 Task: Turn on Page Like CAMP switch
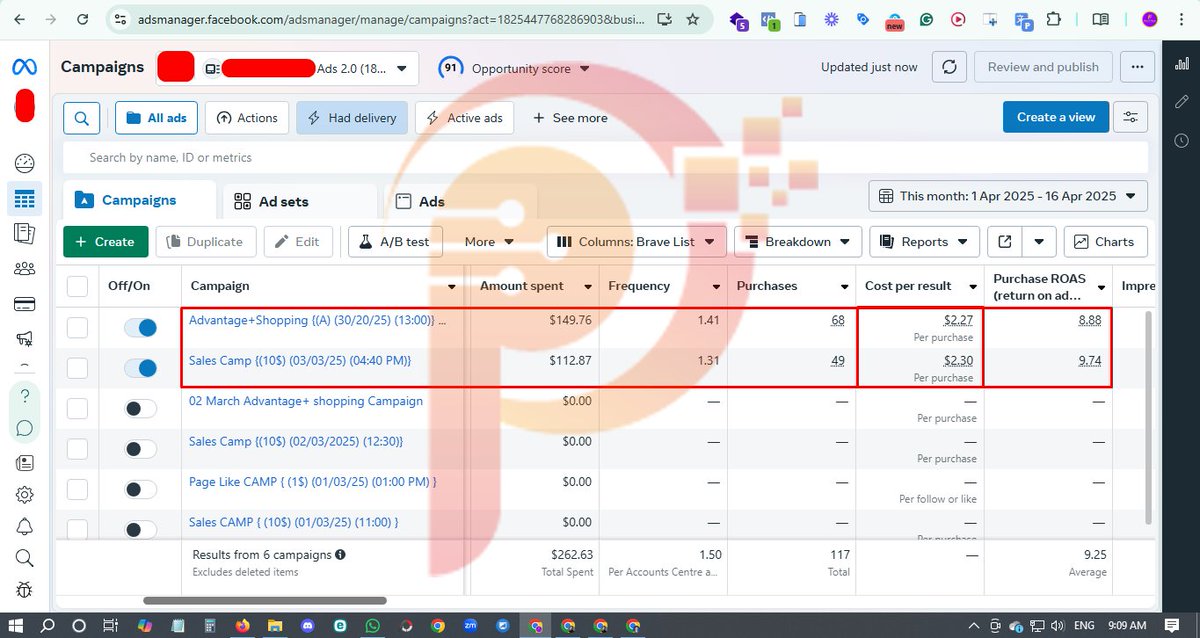pyautogui.click(x=141, y=489)
